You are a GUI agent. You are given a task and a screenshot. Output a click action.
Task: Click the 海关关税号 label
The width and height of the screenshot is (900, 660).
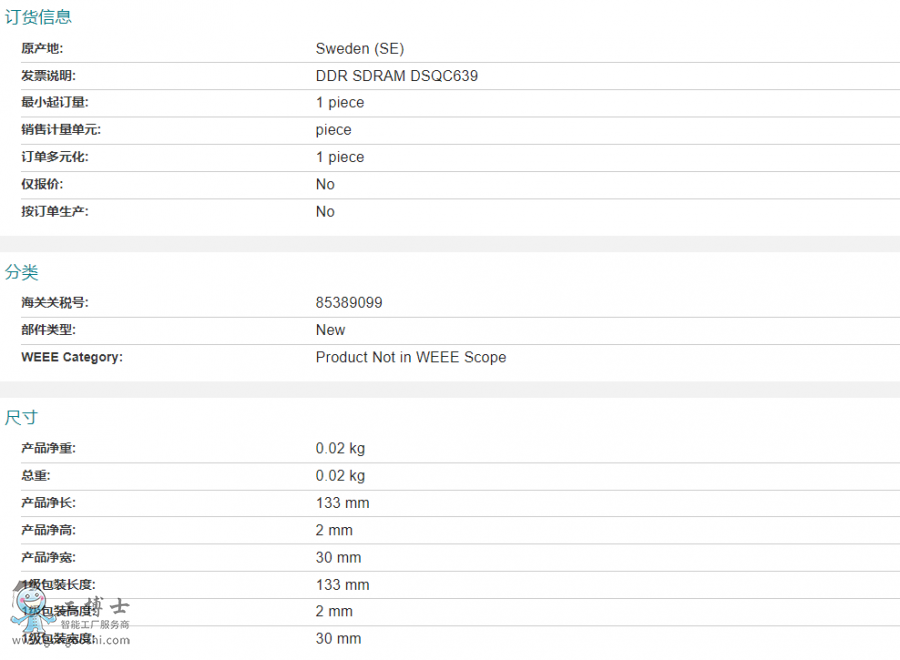point(55,303)
